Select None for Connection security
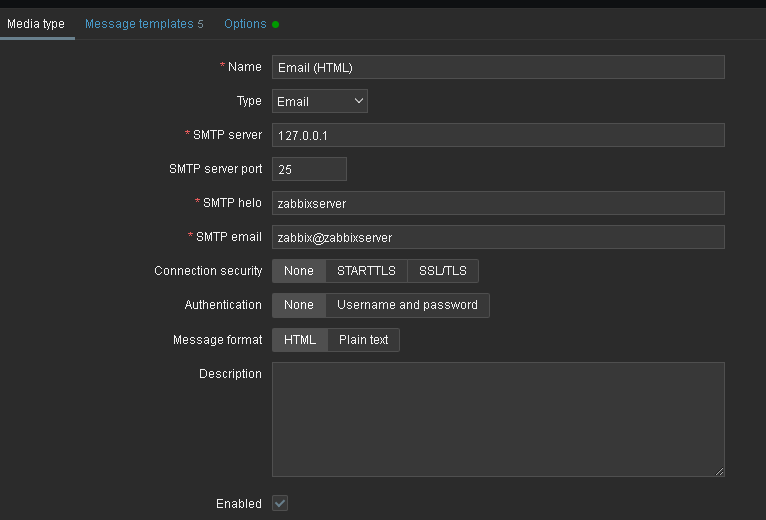The image size is (766, 520). pos(298,271)
